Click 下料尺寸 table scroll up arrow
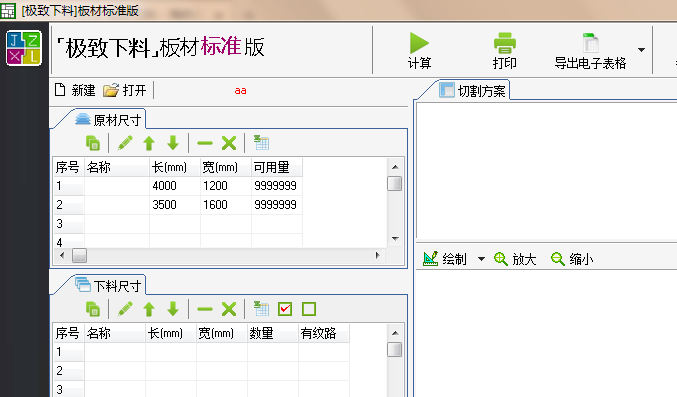This screenshot has width=677, height=397. tap(395, 333)
